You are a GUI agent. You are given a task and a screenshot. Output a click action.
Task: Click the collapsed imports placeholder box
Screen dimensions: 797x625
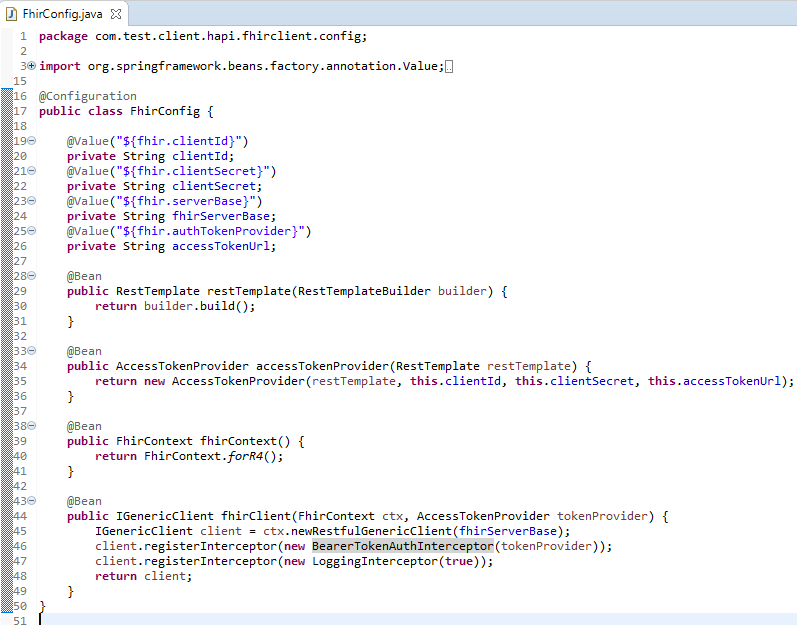point(449,67)
